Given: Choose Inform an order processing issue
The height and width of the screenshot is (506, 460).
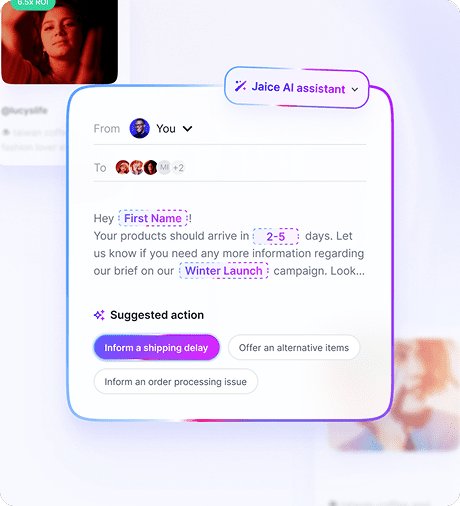Looking at the screenshot, I should coord(176,382).
